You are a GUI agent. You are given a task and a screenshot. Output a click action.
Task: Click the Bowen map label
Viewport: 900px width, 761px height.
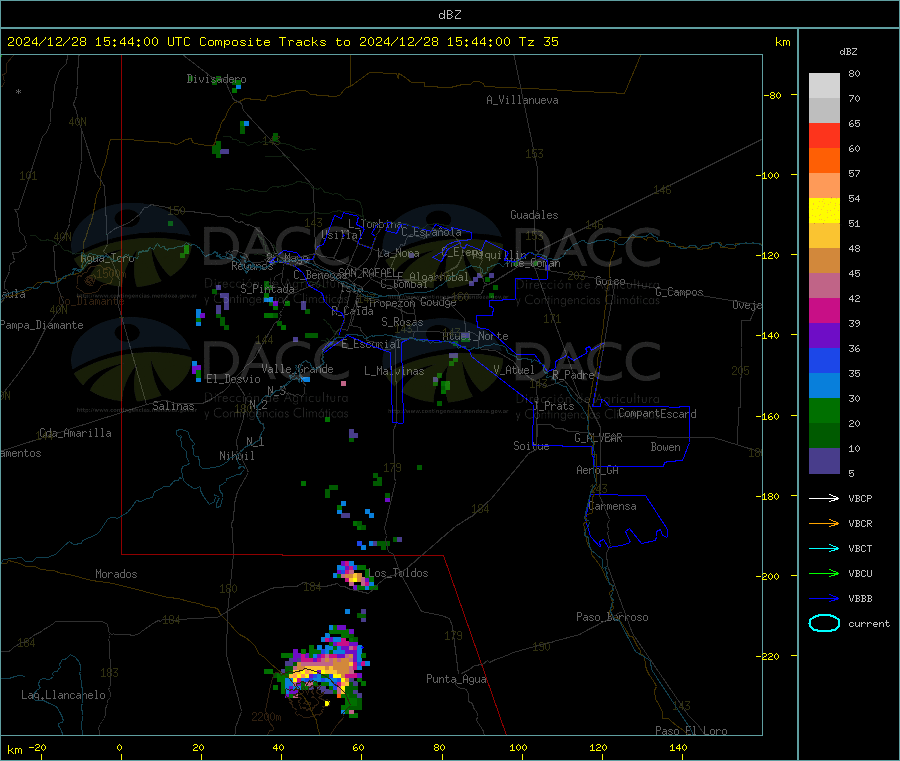[665, 447]
